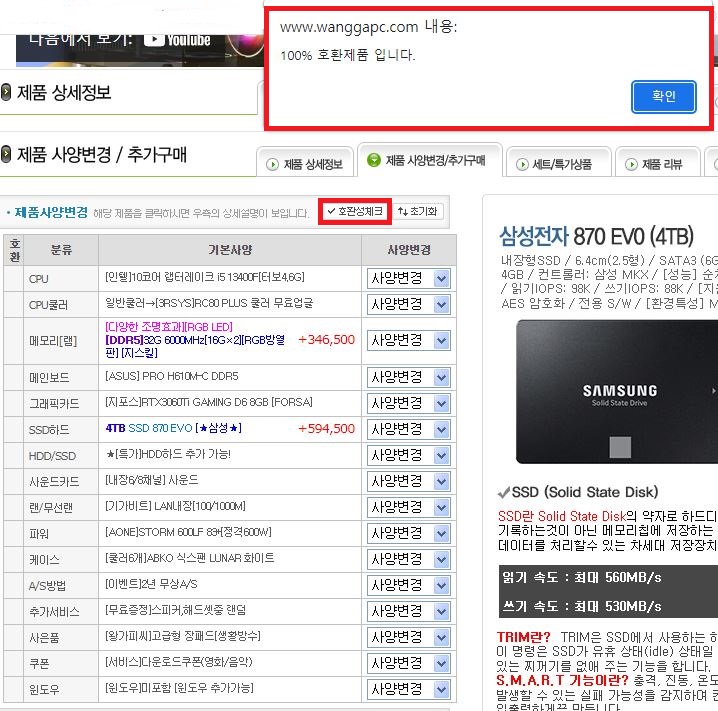Switch to the 제품 상세정보 tab
718x711 pixels.
(x=305, y=164)
